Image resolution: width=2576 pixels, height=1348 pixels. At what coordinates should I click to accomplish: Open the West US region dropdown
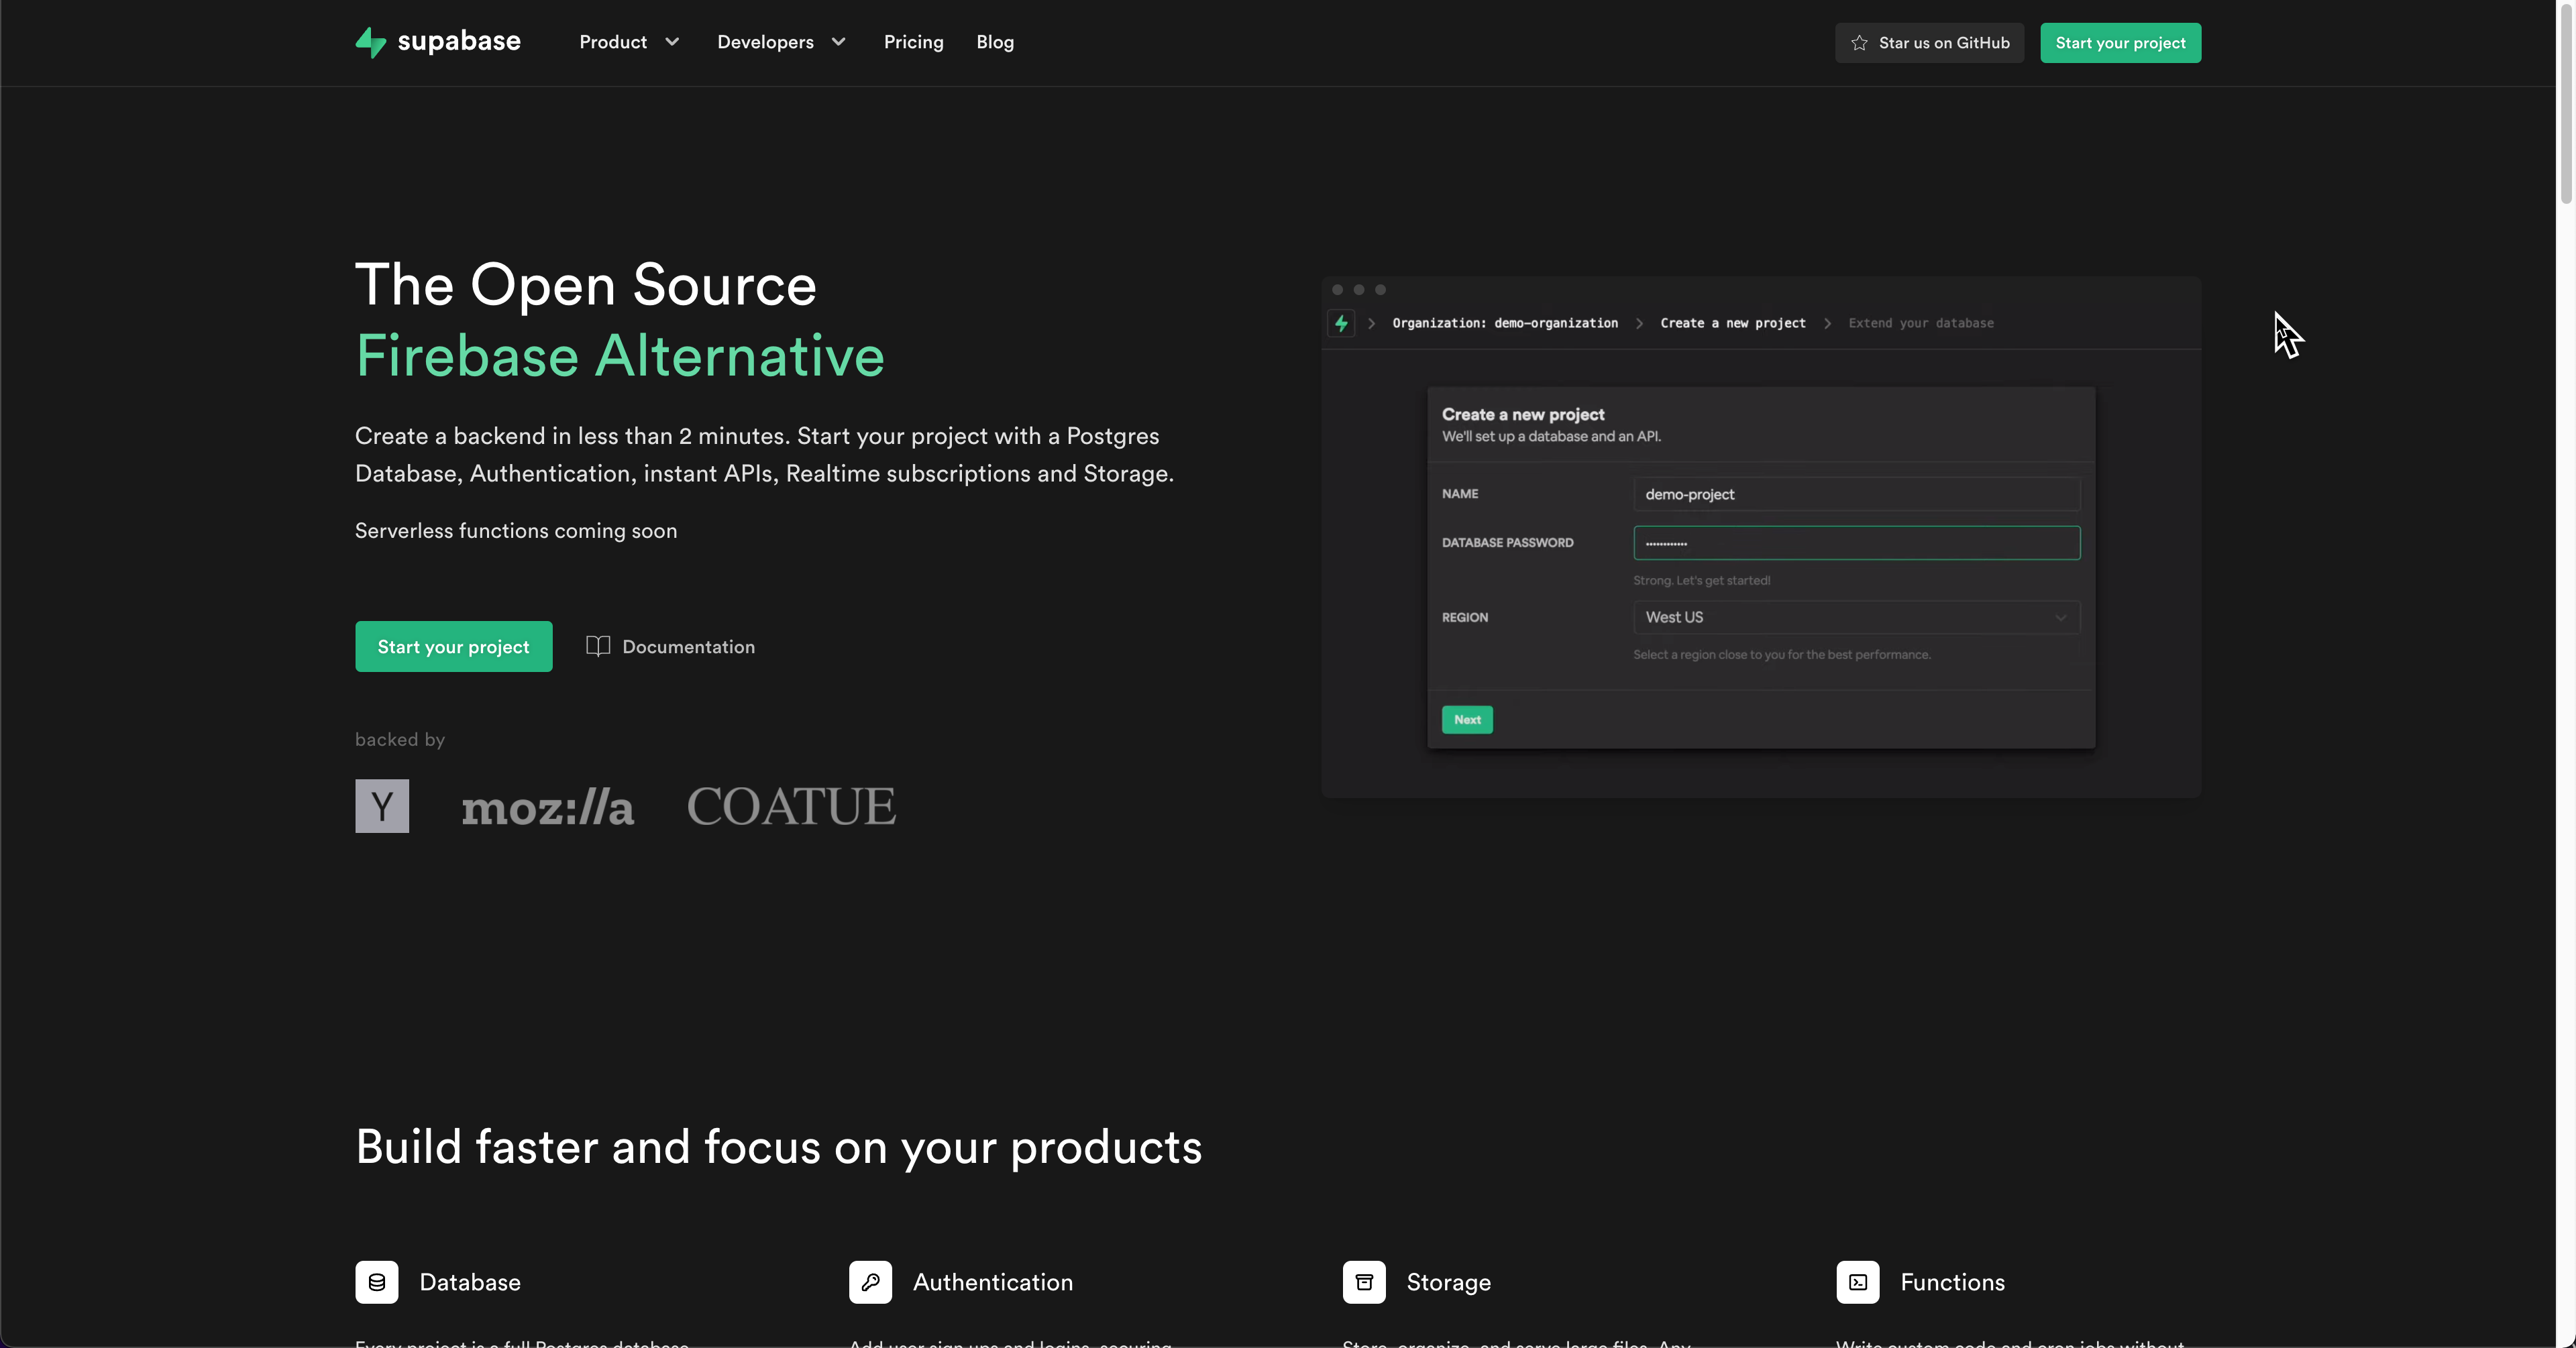point(1857,617)
